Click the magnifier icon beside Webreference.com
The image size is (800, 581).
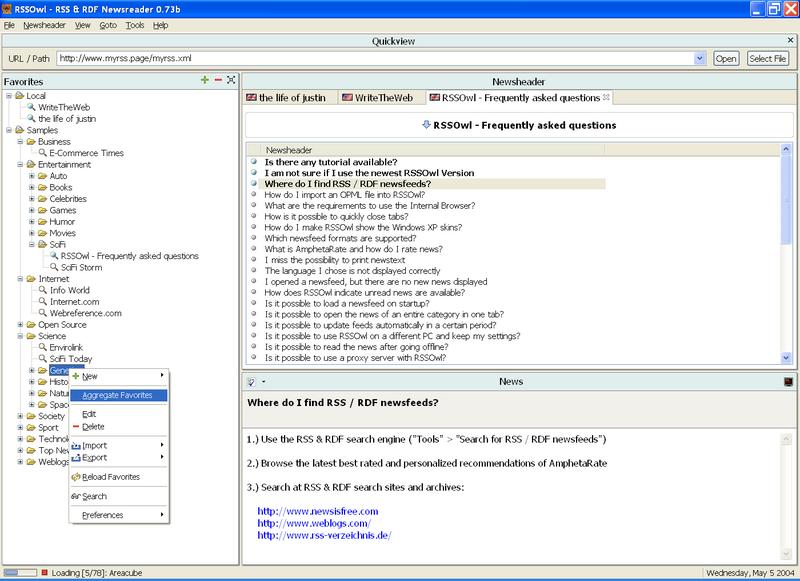[x=43, y=313]
